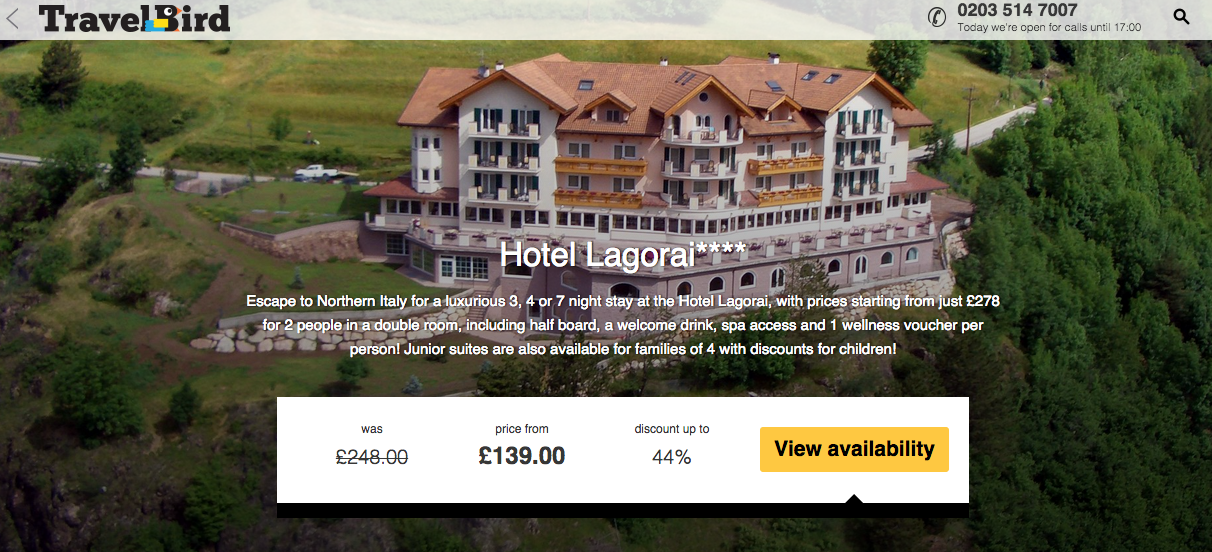Click the 44% discount value
The image size is (1212, 552).
(x=671, y=457)
